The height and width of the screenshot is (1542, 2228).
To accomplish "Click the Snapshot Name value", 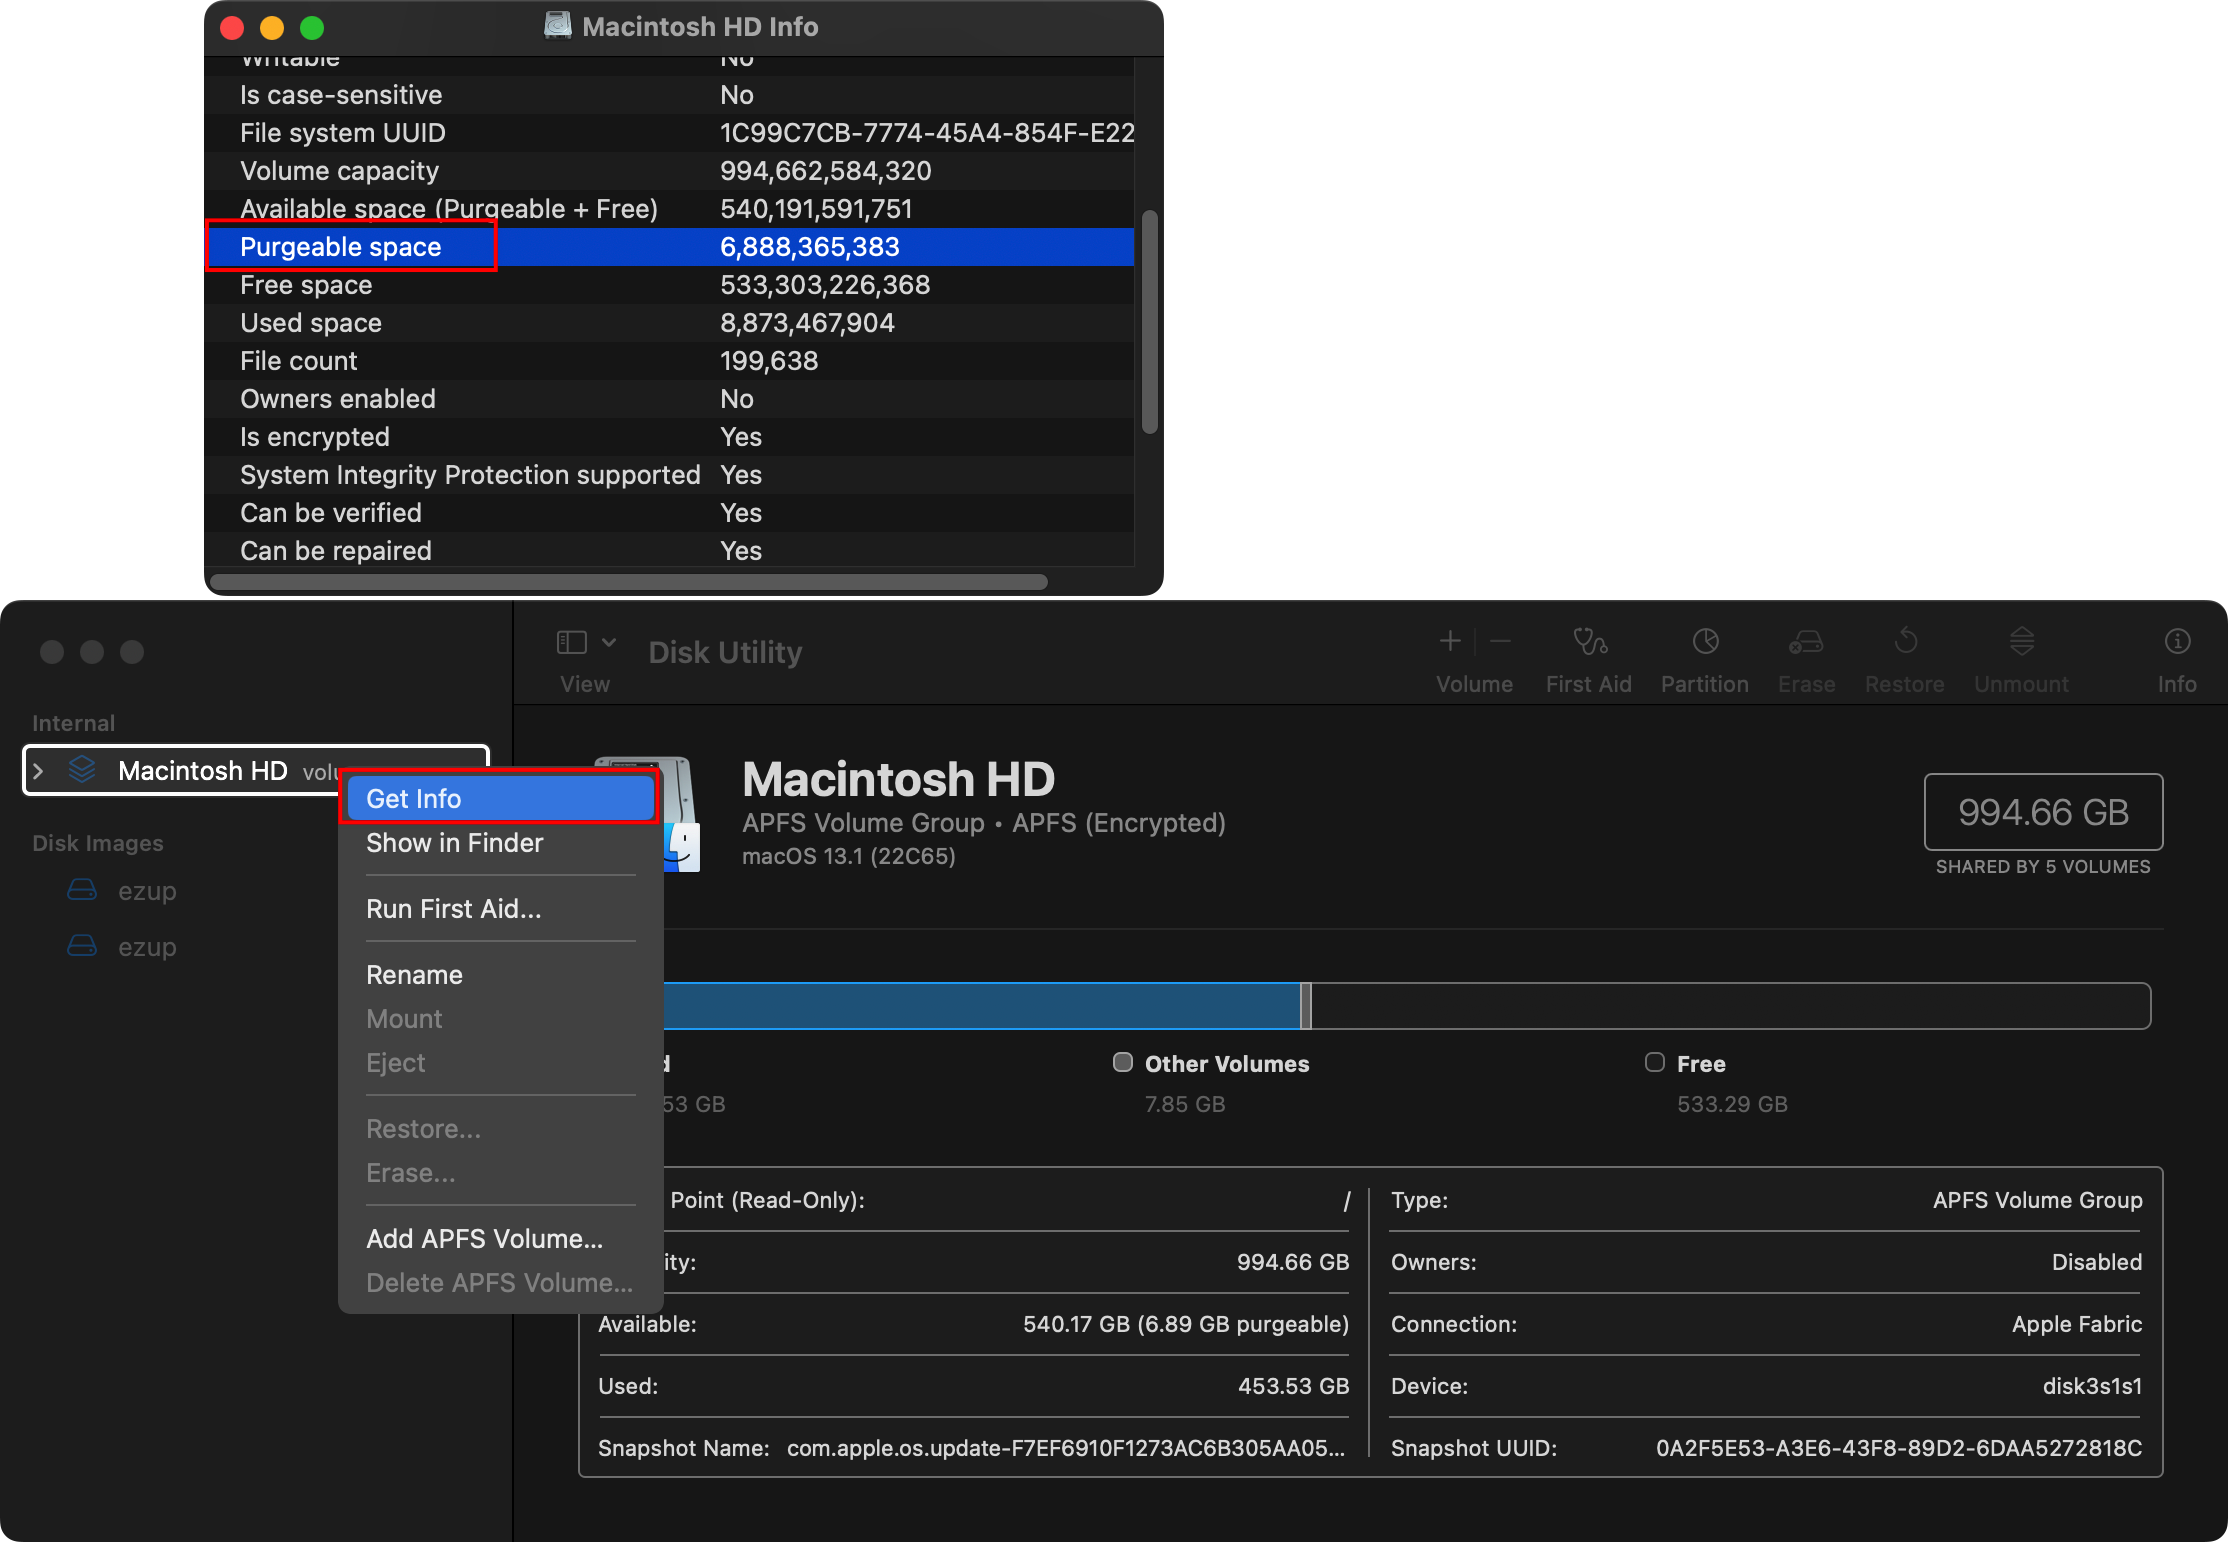I will (1065, 1448).
